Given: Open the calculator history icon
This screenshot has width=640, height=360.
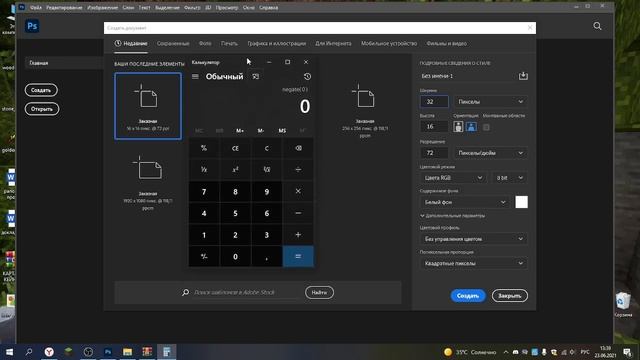Looking at the screenshot, I should (307, 76).
